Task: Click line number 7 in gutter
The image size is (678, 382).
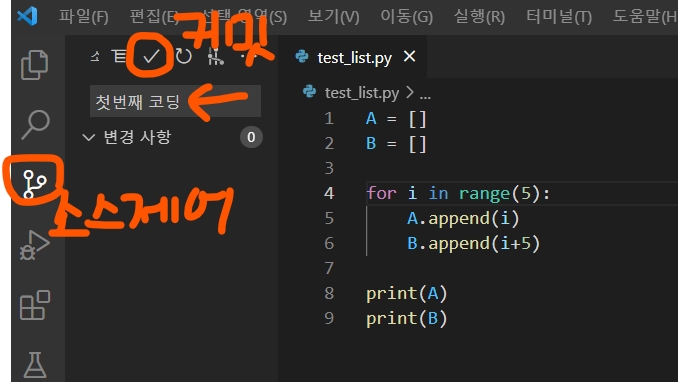Action: [329, 268]
